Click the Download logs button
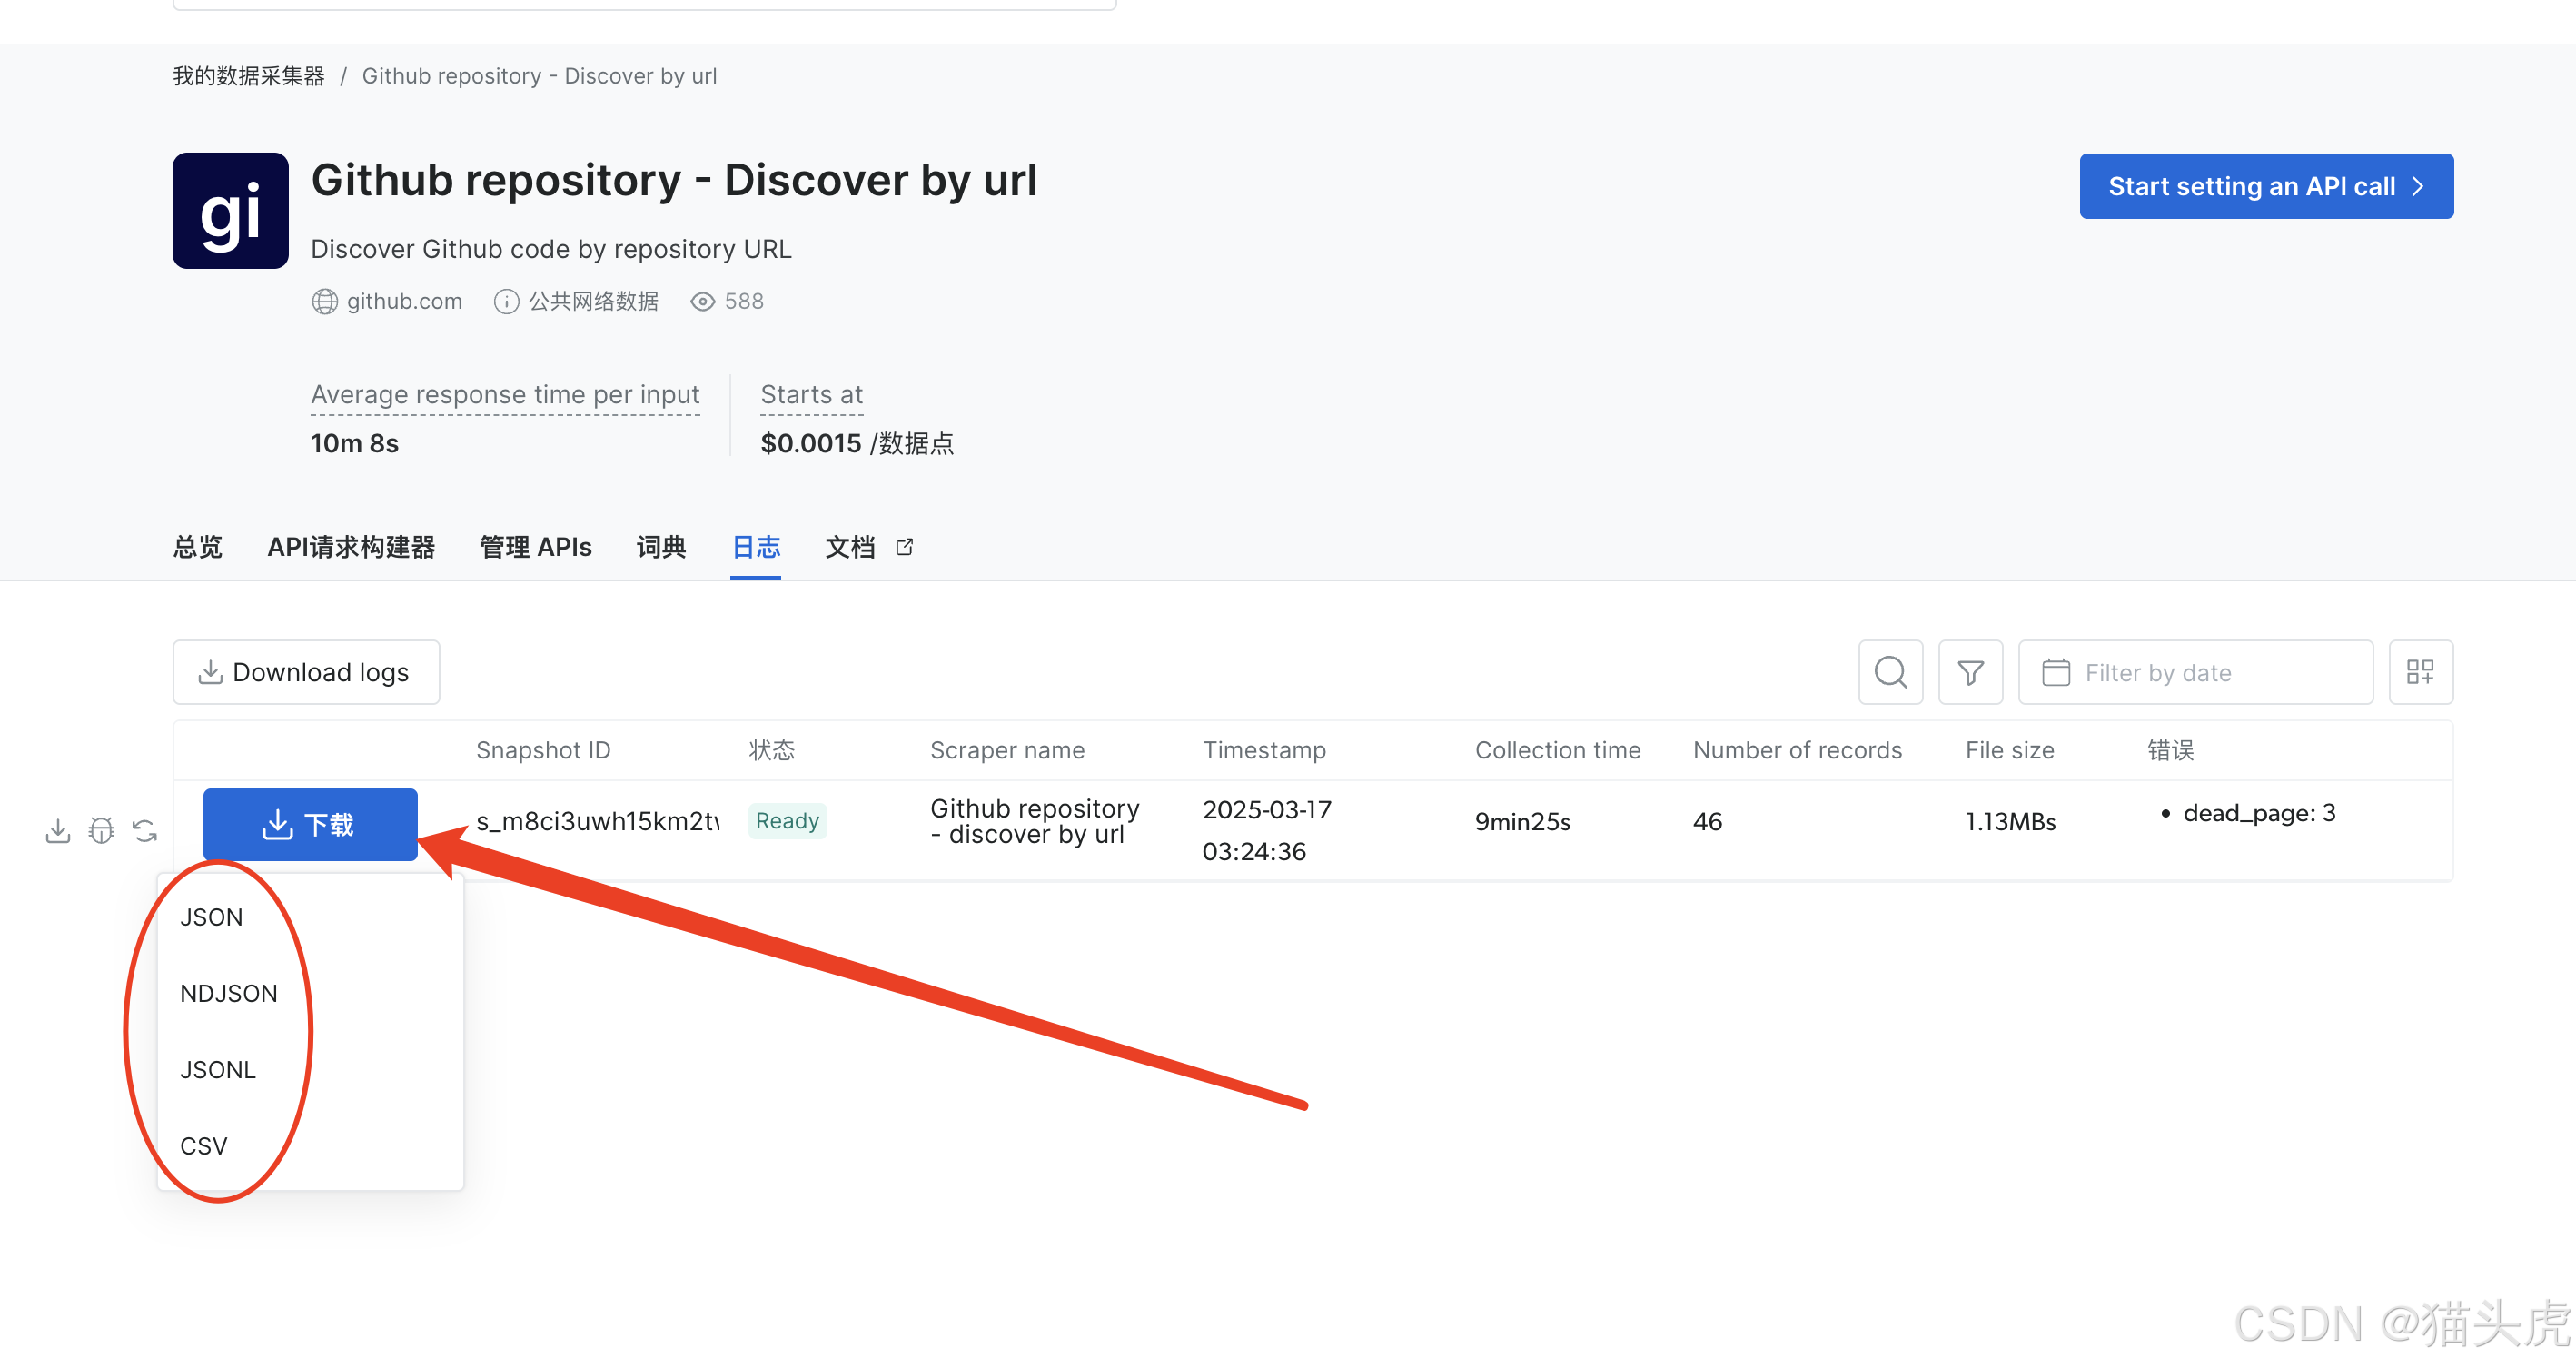Image resolution: width=2576 pixels, height=1368 pixels. [x=306, y=672]
